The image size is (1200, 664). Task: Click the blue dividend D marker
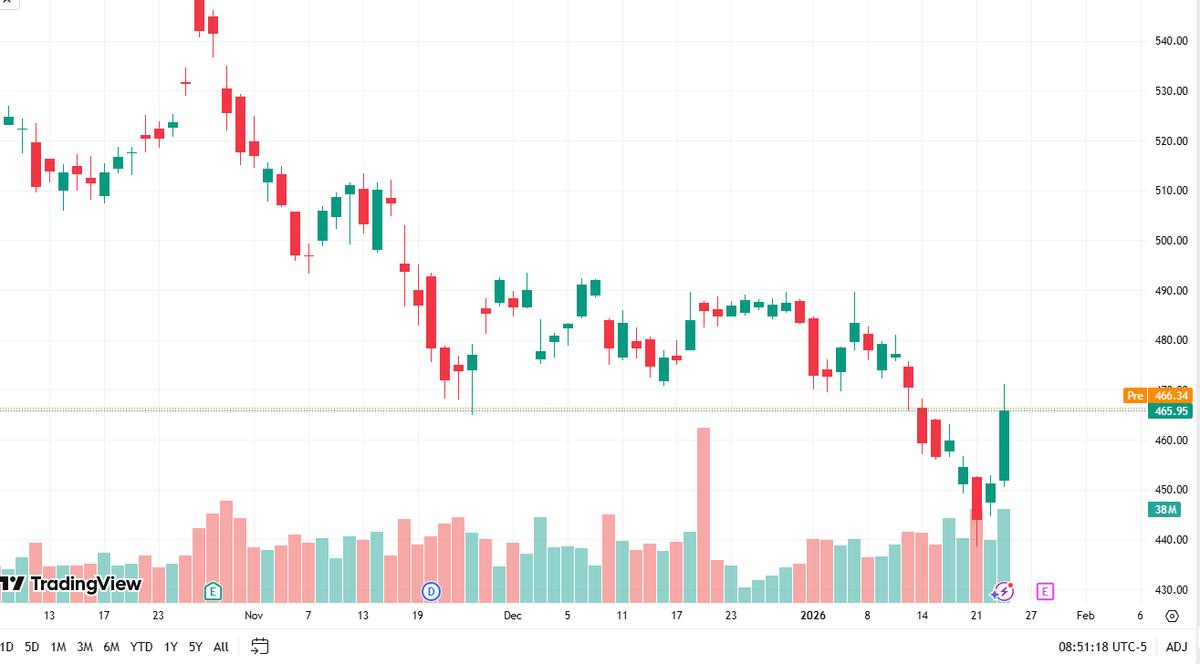(x=432, y=591)
